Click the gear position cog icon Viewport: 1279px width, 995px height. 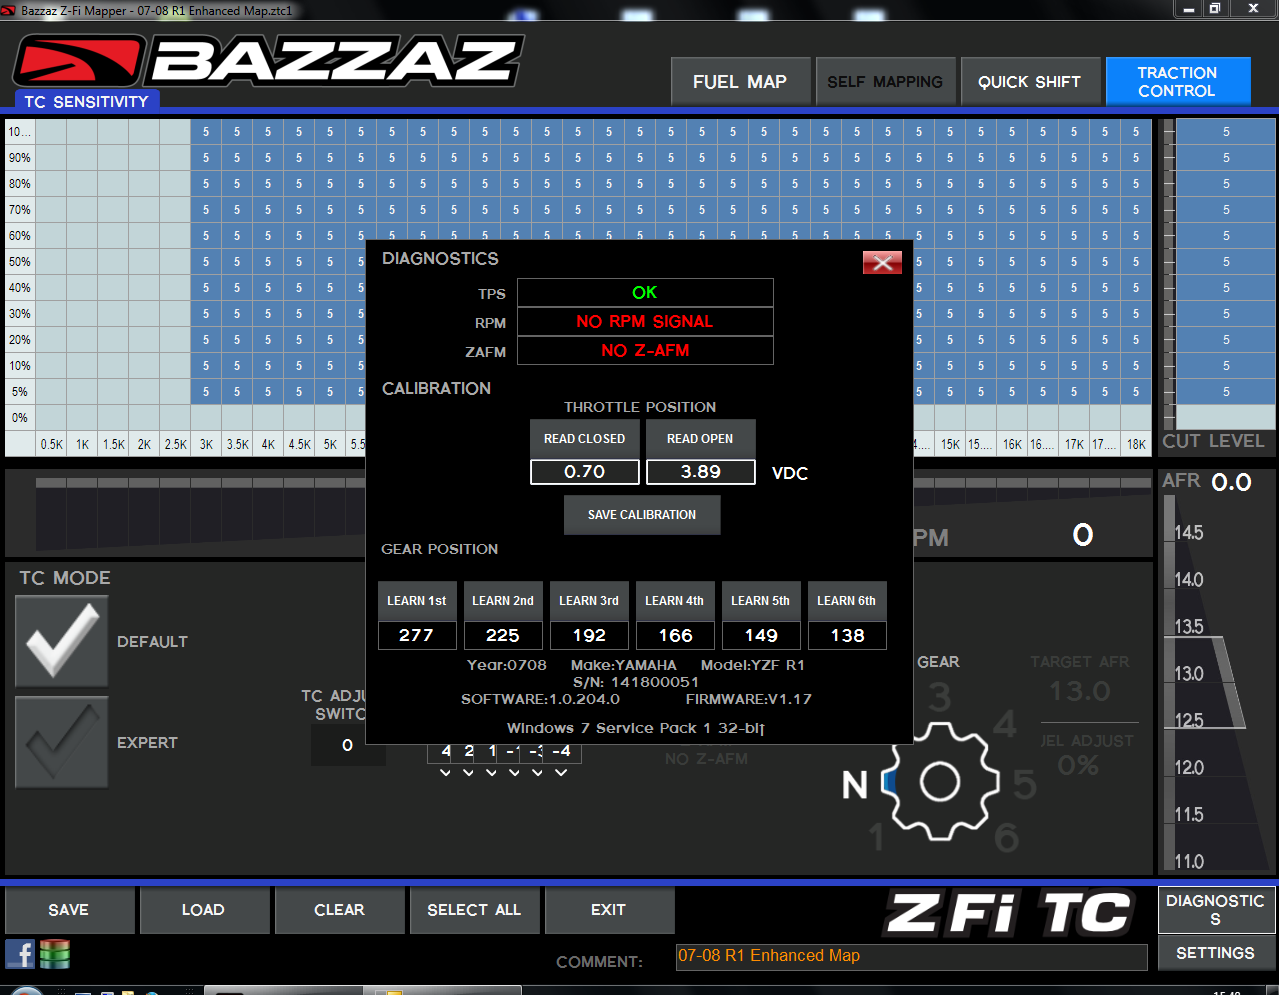(939, 781)
